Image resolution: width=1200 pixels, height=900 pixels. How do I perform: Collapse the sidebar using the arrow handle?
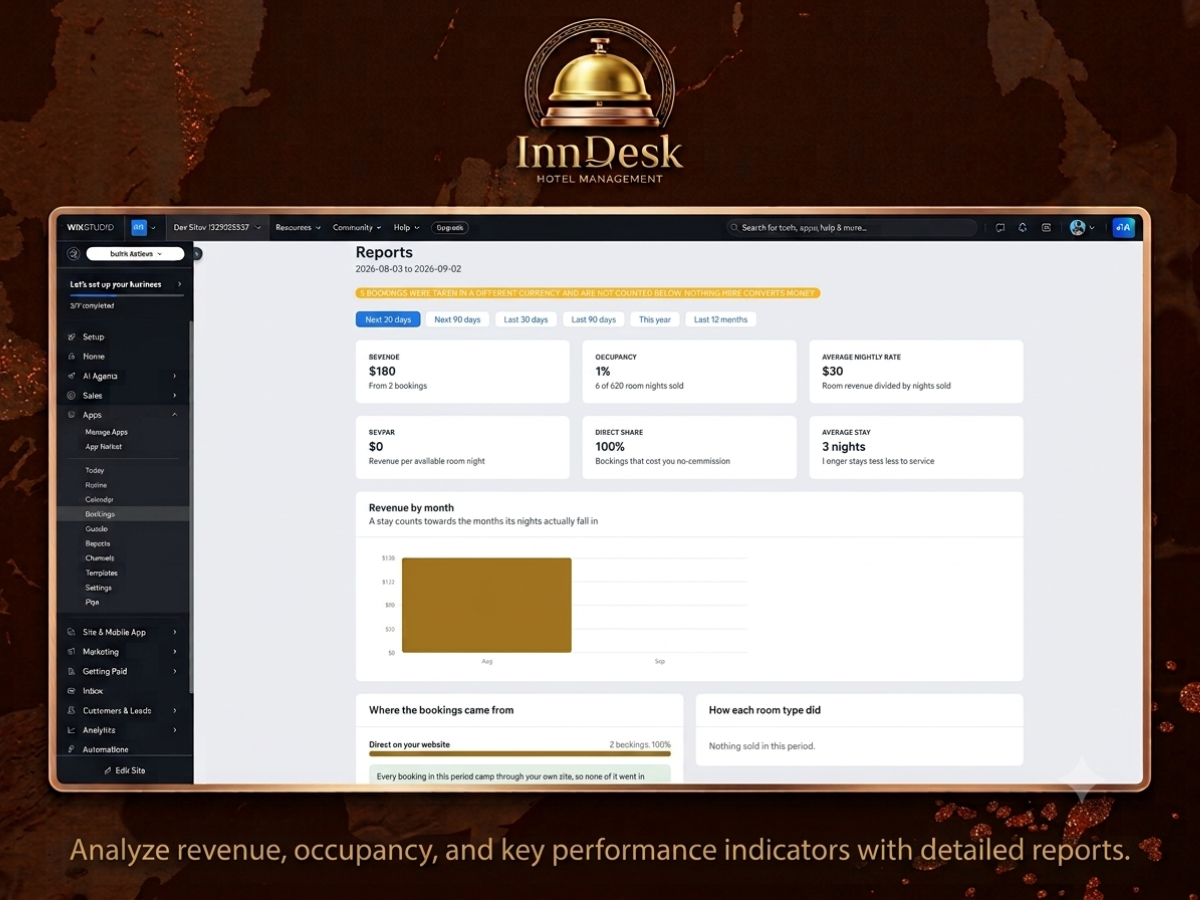(197, 254)
